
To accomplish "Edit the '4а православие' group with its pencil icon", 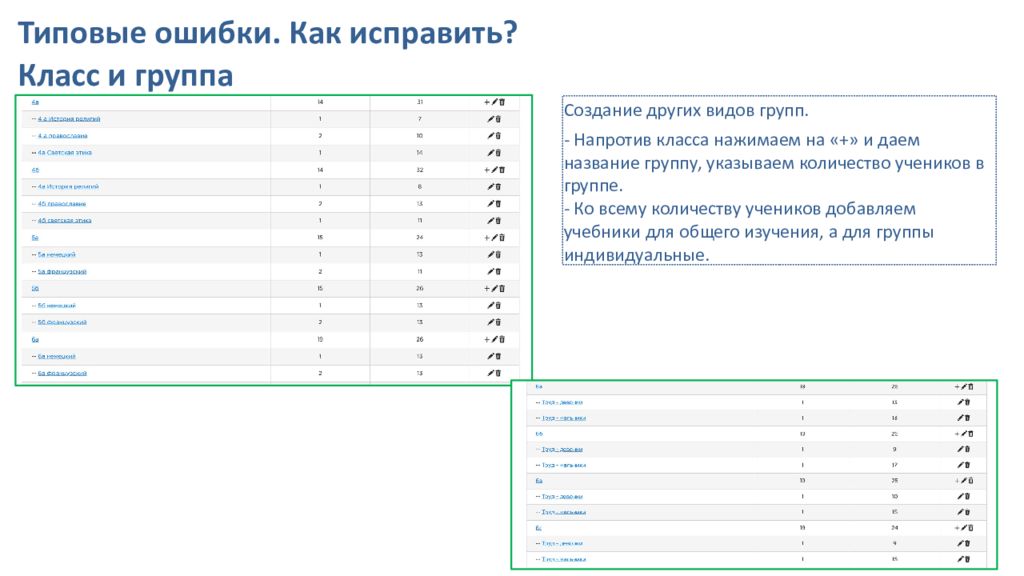I will click(490, 136).
